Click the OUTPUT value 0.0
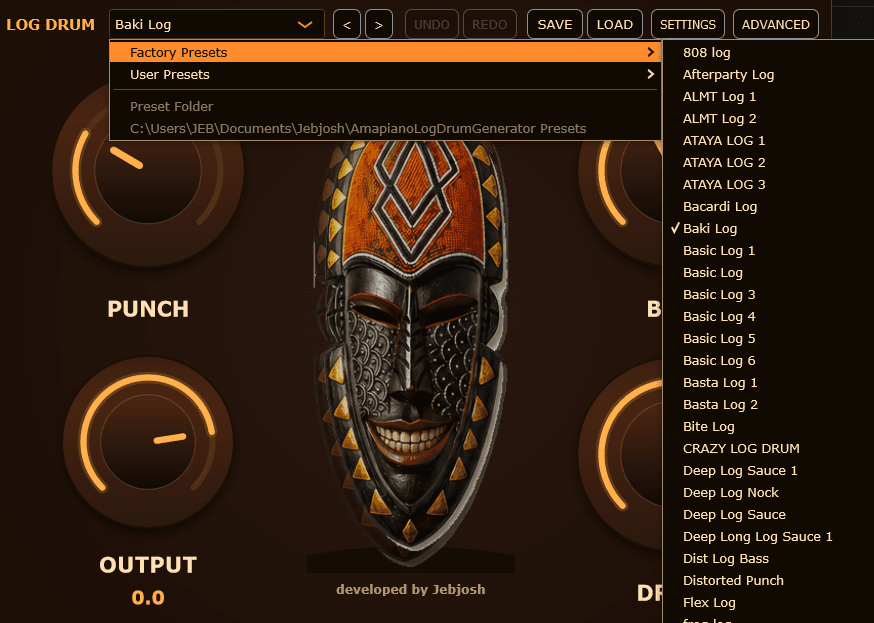 pyautogui.click(x=148, y=598)
